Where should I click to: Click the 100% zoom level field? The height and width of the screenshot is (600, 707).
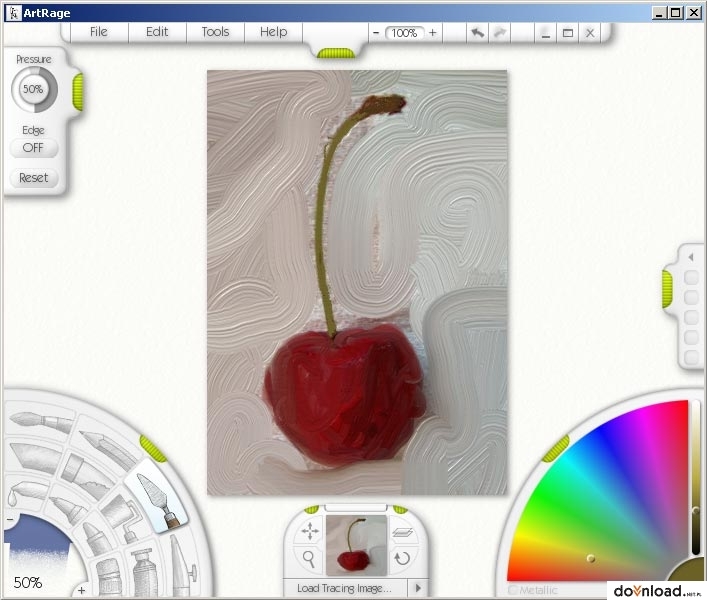(x=404, y=33)
